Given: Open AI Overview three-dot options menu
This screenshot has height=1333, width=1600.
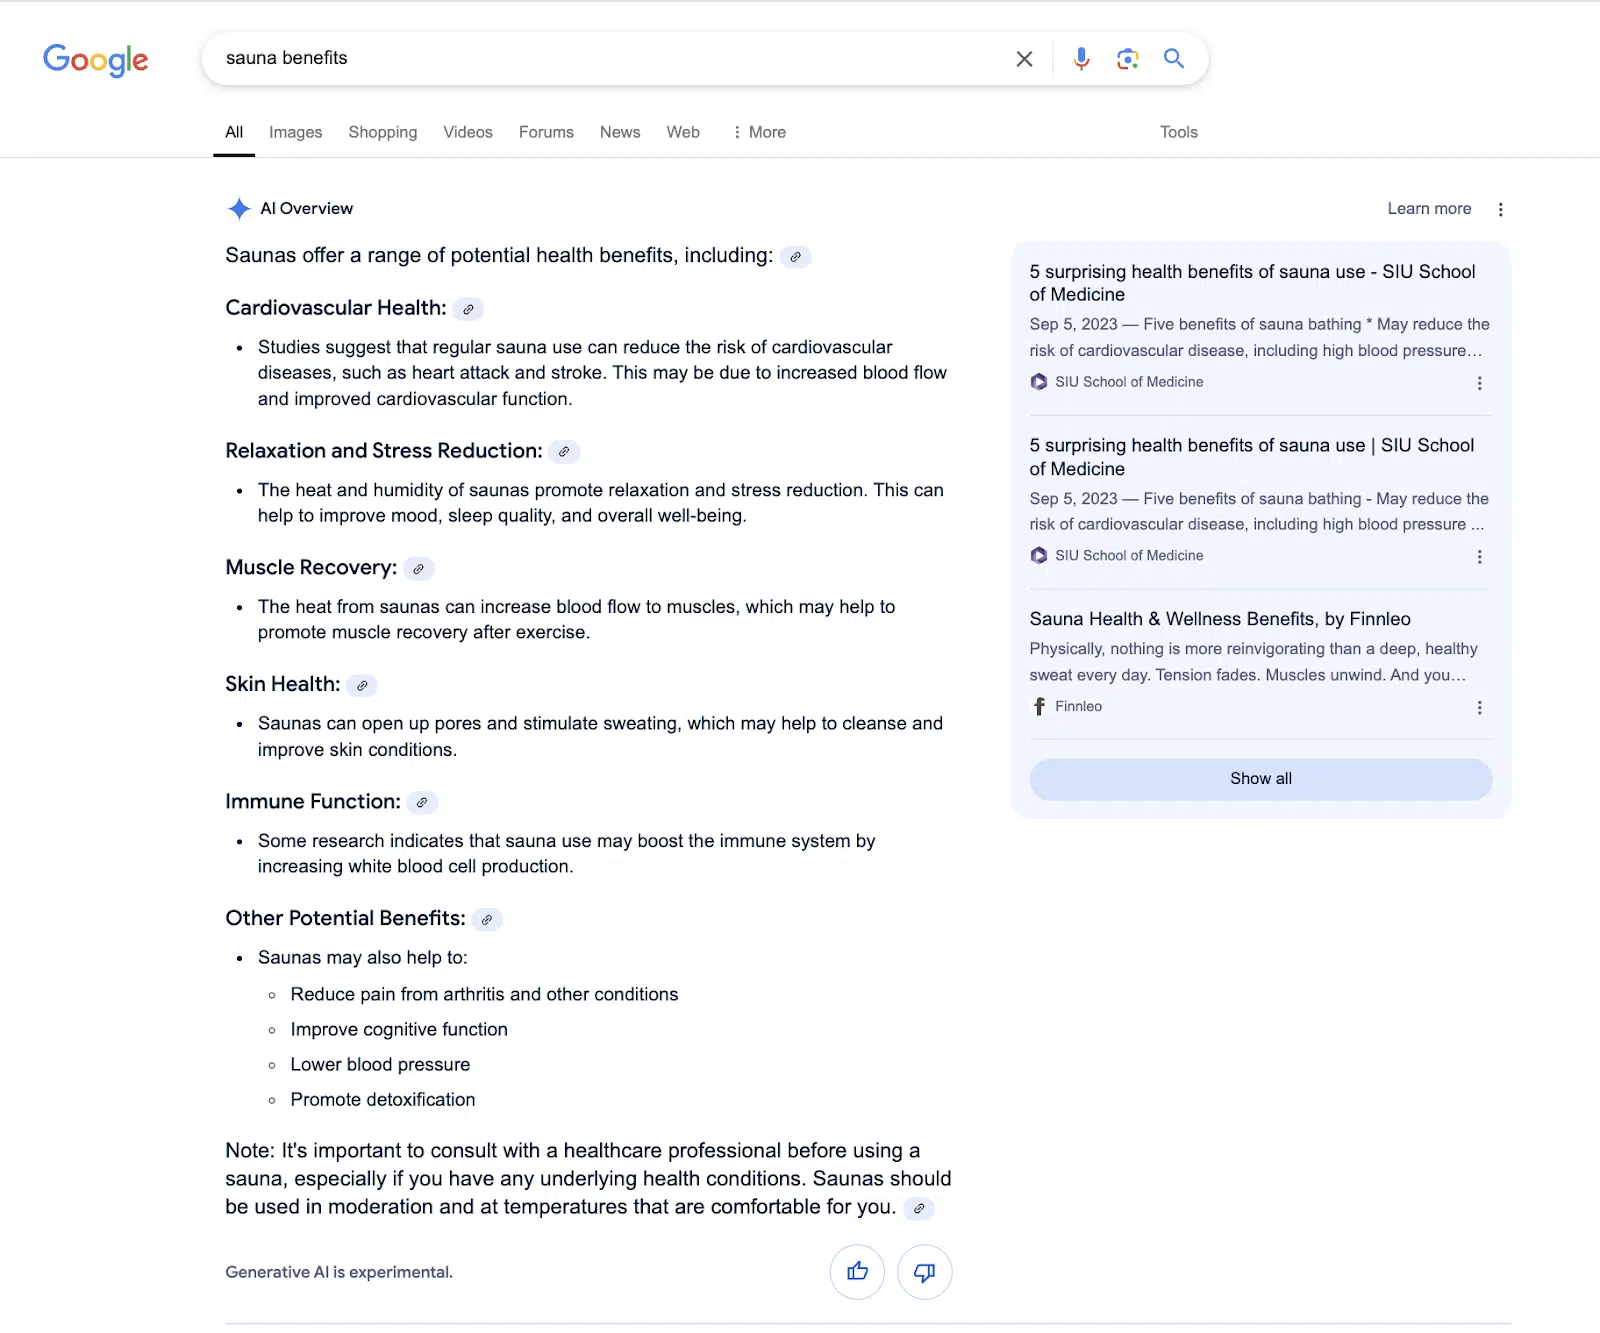Looking at the screenshot, I should (x=1500, y=209).
